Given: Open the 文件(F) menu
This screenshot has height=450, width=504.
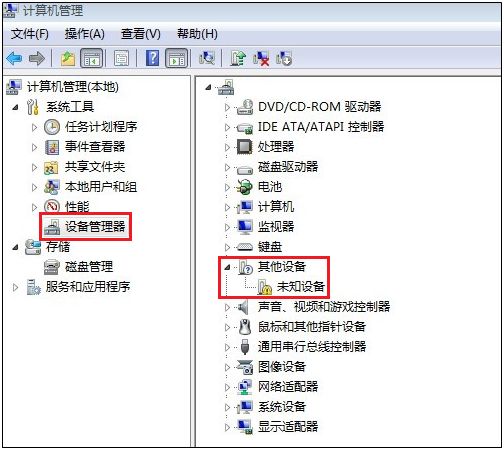Looking at the screenshot, I should pyautogui.click(x=30, y=34).
